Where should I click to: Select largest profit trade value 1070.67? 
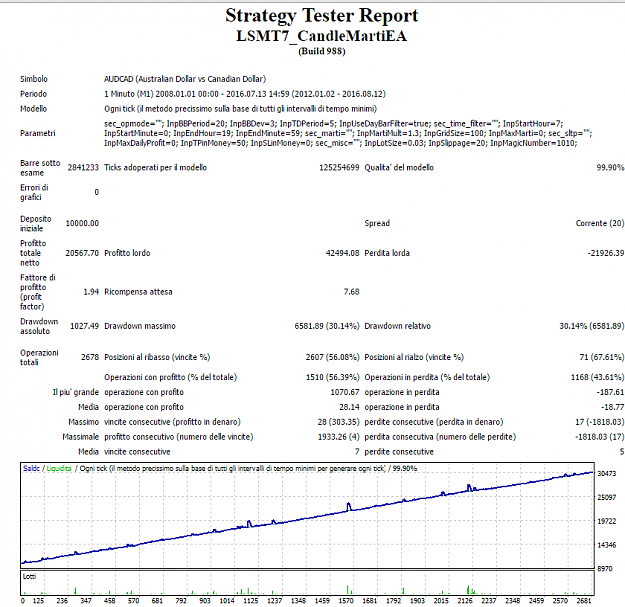[x=345, y=392]
